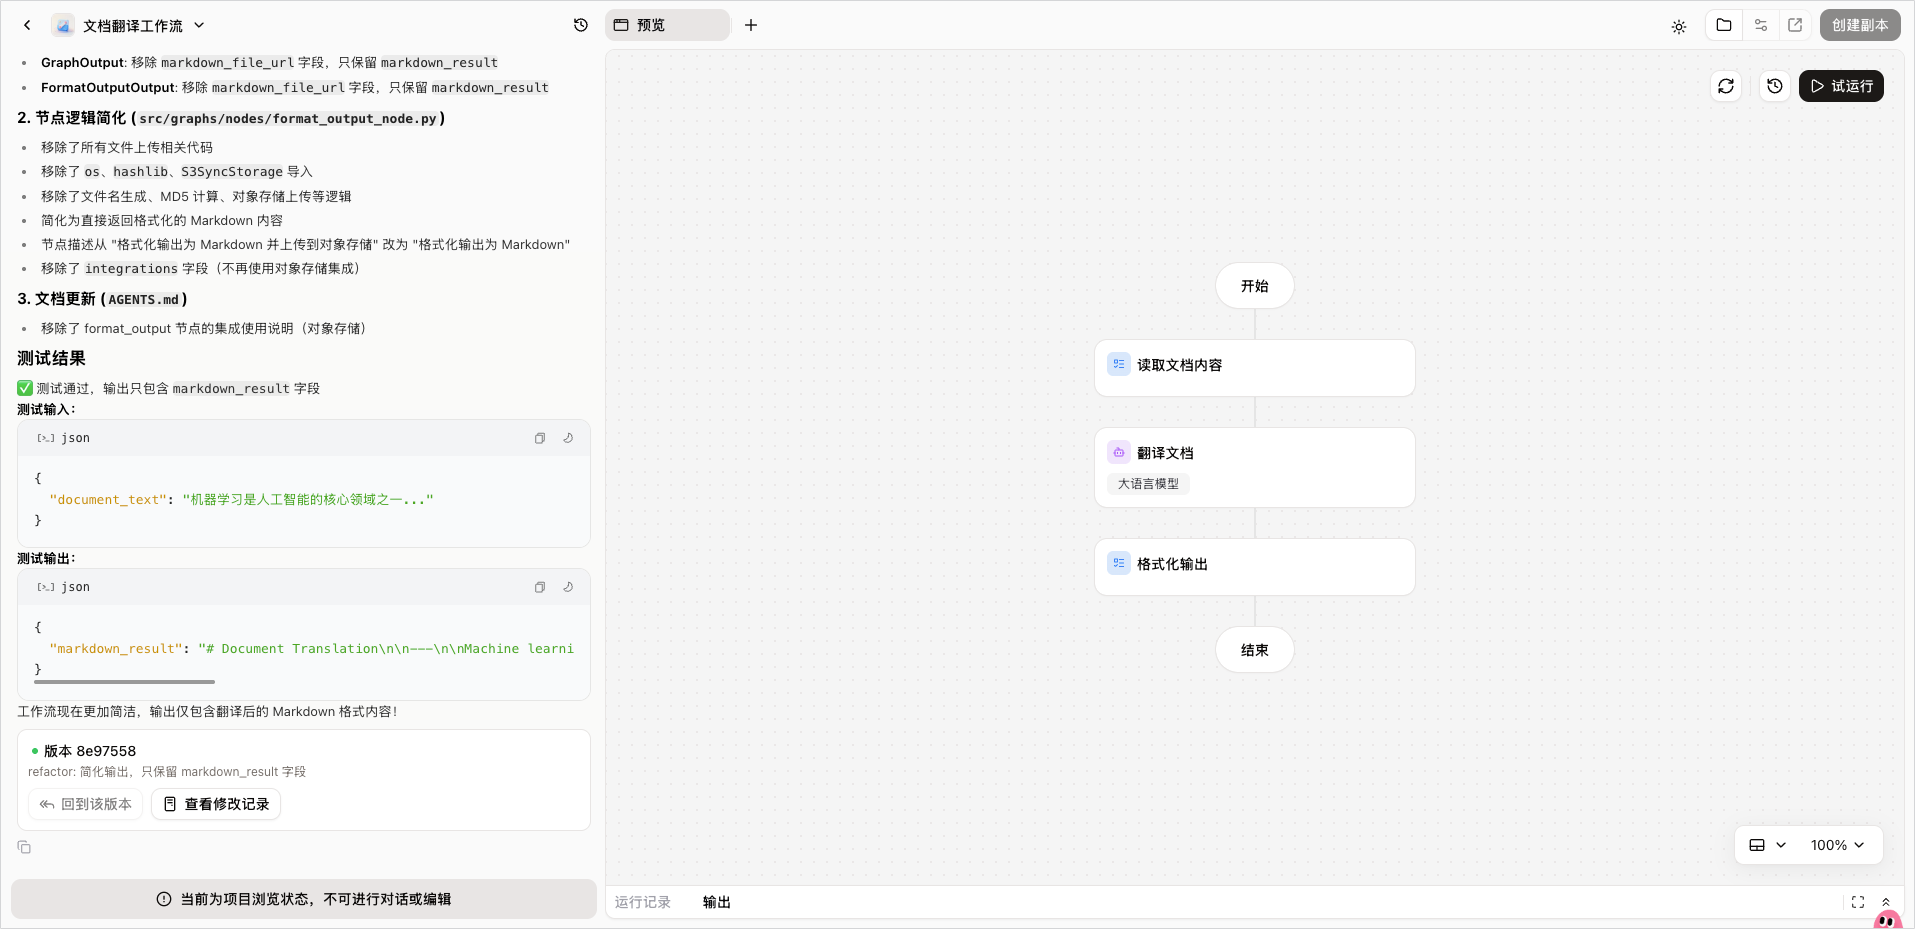Toggle the light/dark theme sun icon
This screenshot has width=1915, height=929.
[x=1679, y=27]
